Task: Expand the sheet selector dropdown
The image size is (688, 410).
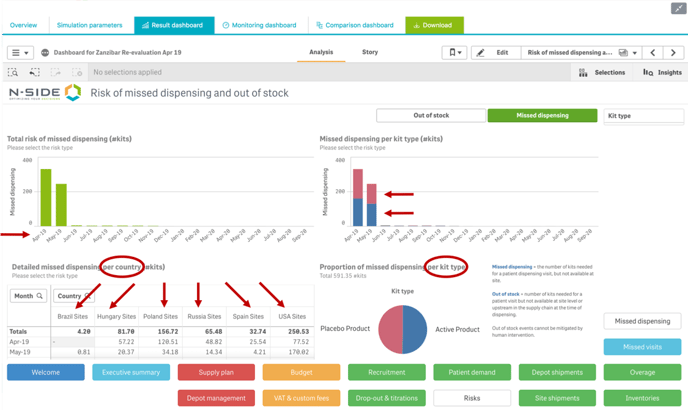Action: pos(627,53)
